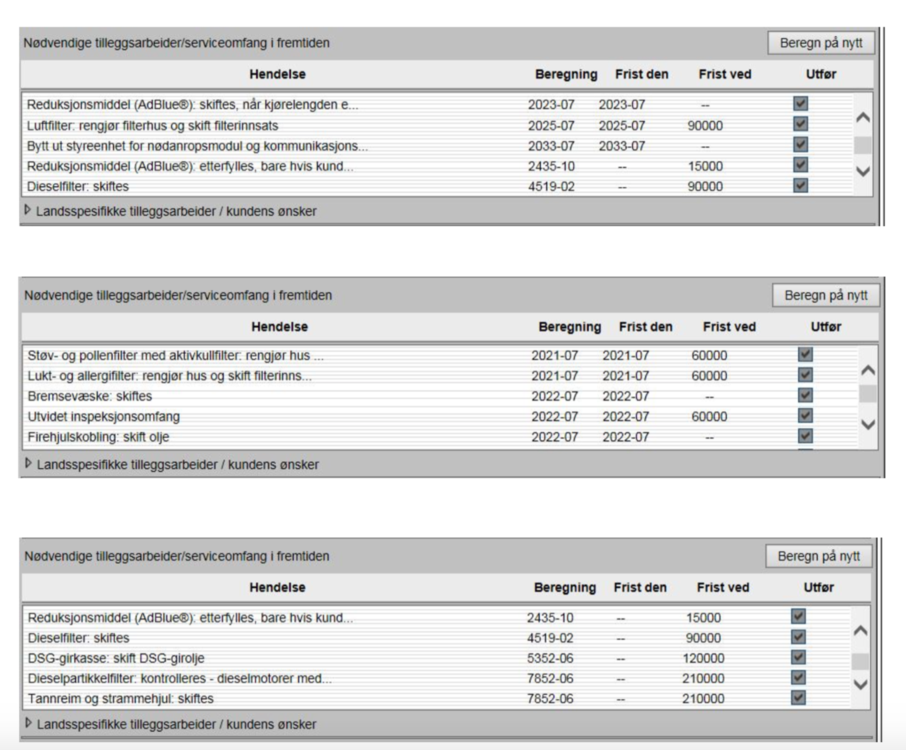Click scroll down arrow in the middle panel
Image resolution: width=906 pixels, height=750 pixels.
coord(867,424)
